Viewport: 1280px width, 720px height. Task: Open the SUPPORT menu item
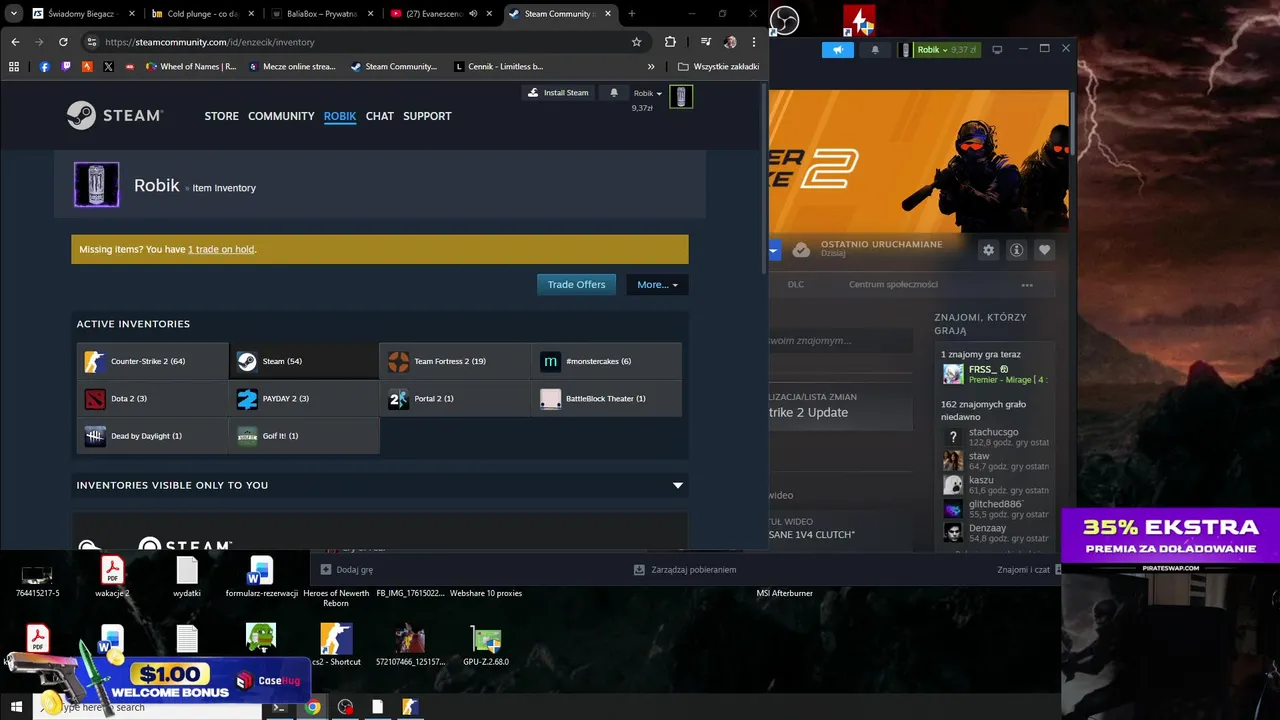(427, 116)
